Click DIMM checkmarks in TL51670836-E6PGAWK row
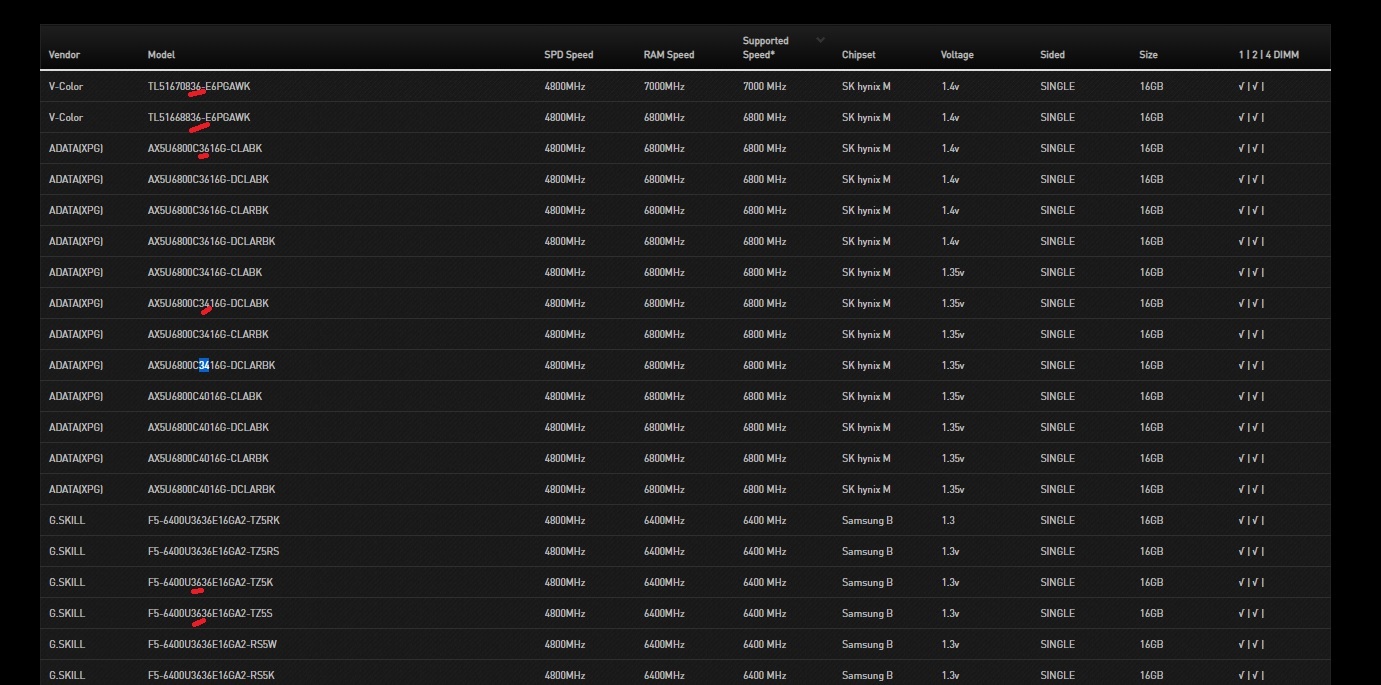This screenshot has height=685, width=1381. (x=1251, y=87)
